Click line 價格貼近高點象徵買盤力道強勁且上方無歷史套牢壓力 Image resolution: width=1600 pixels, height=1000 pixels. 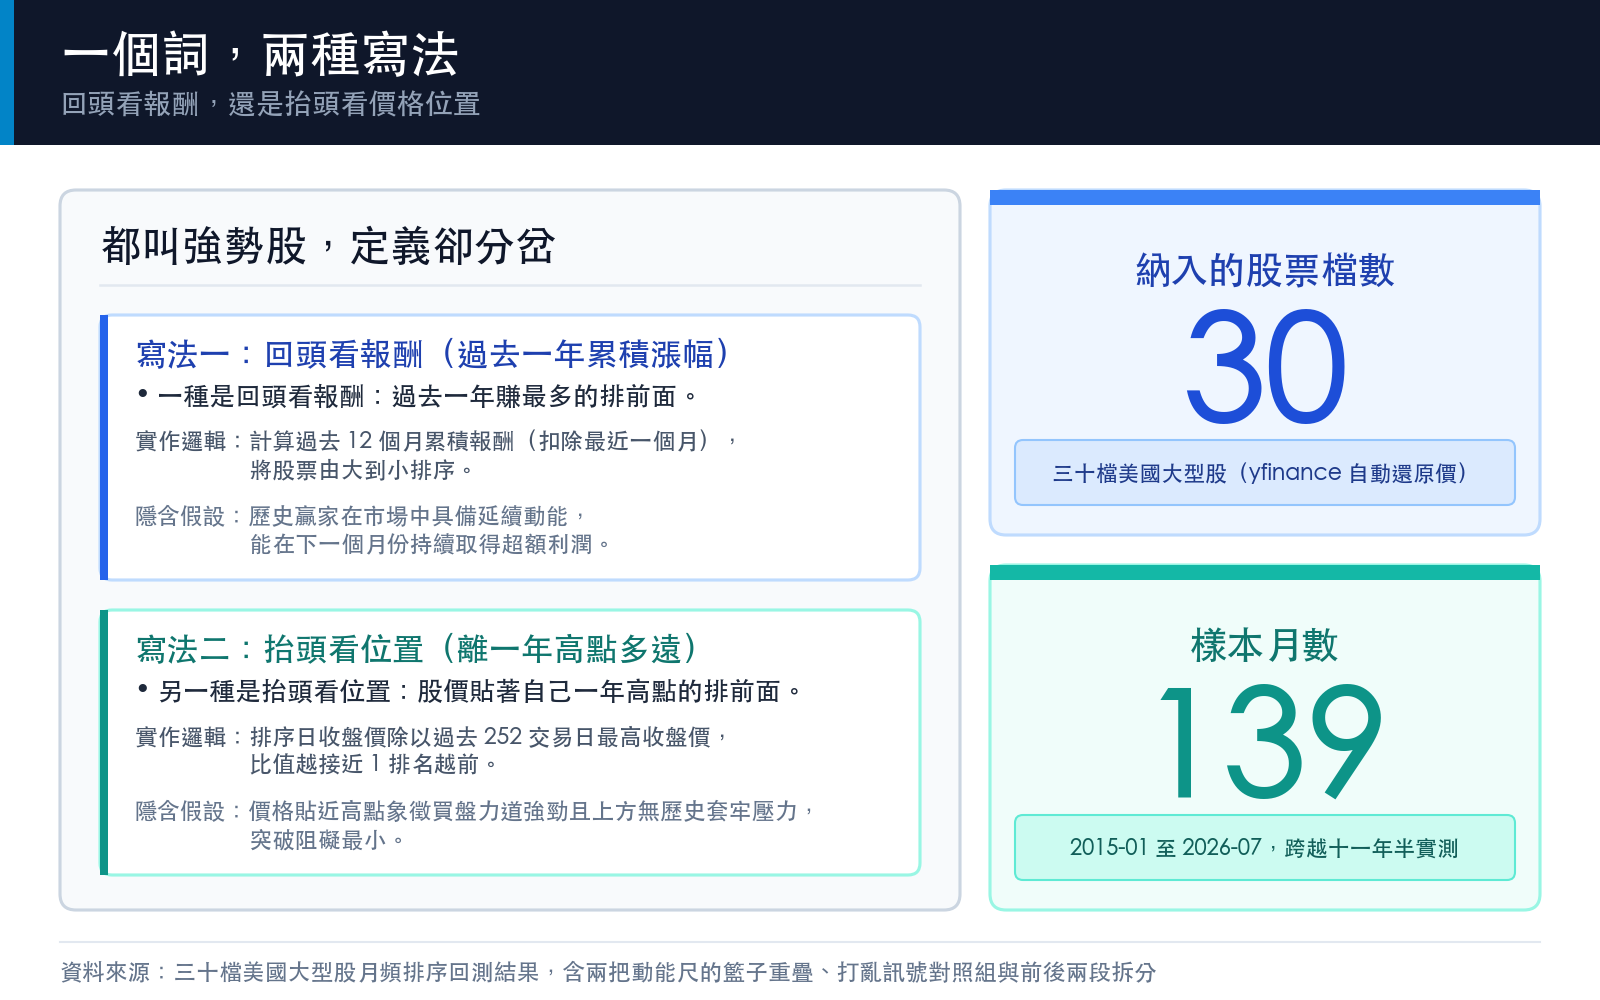pos(533,811)
